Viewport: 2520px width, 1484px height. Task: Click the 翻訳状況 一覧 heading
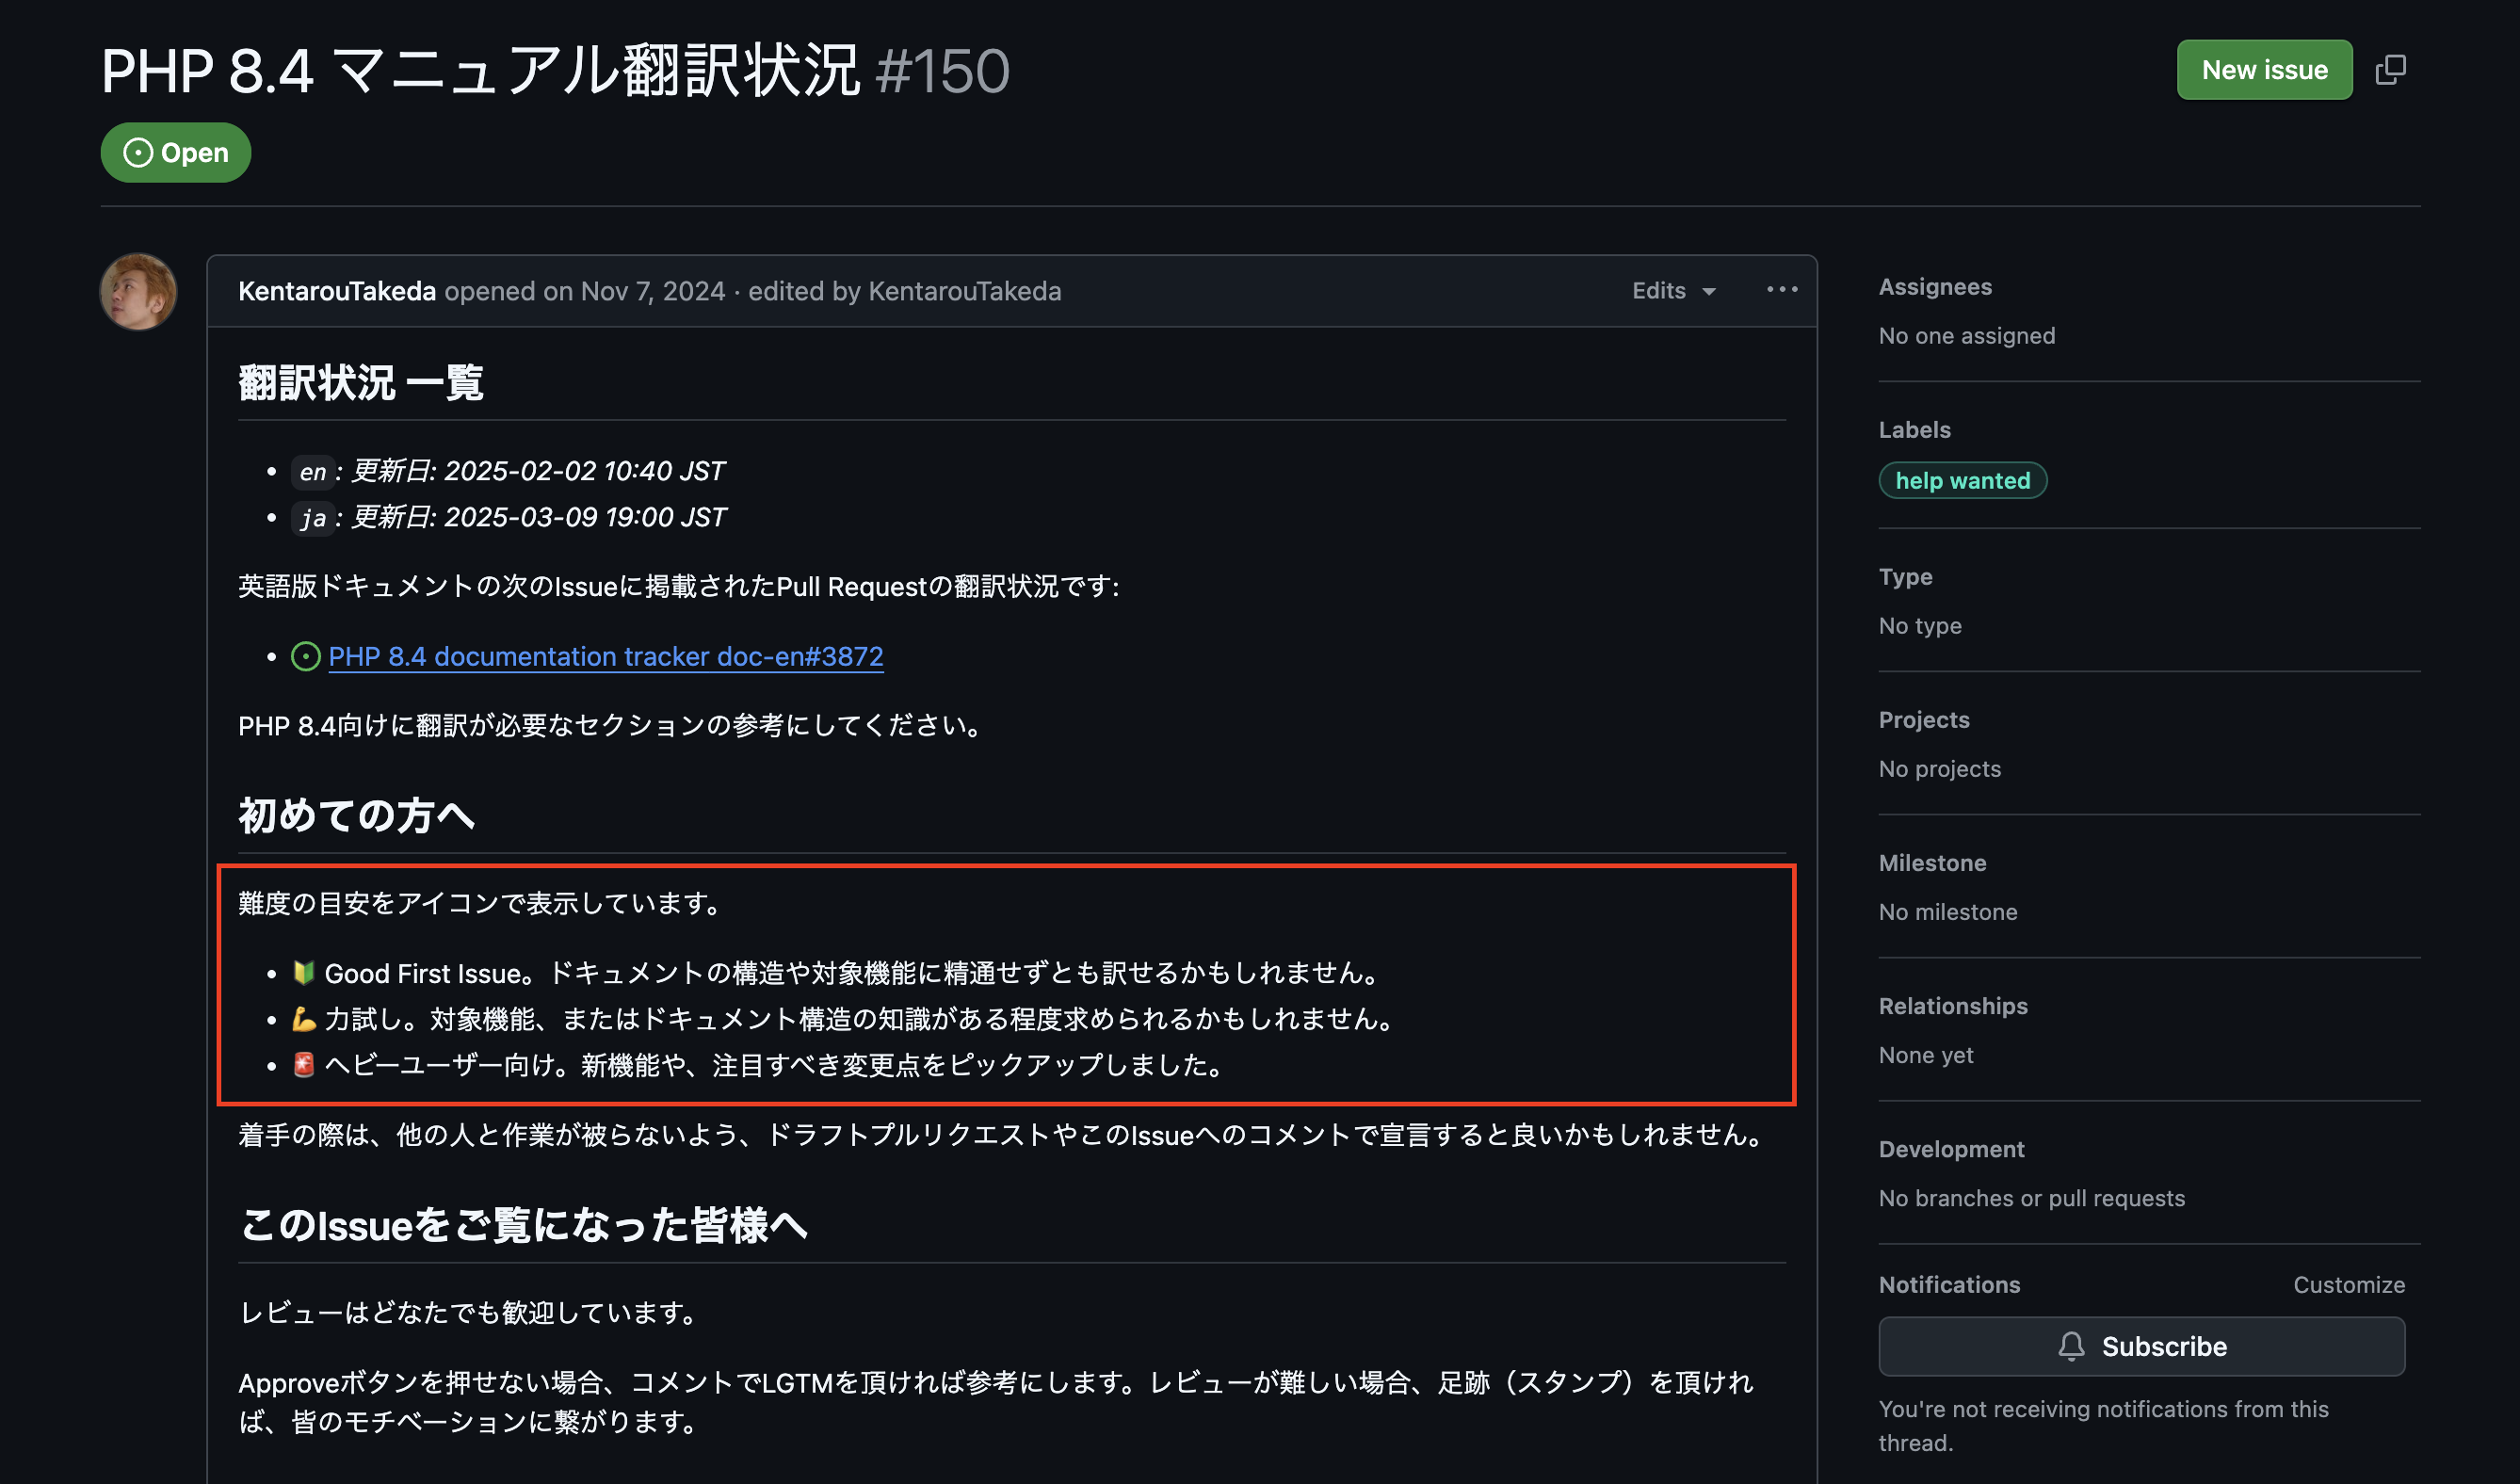click(361, 383)
